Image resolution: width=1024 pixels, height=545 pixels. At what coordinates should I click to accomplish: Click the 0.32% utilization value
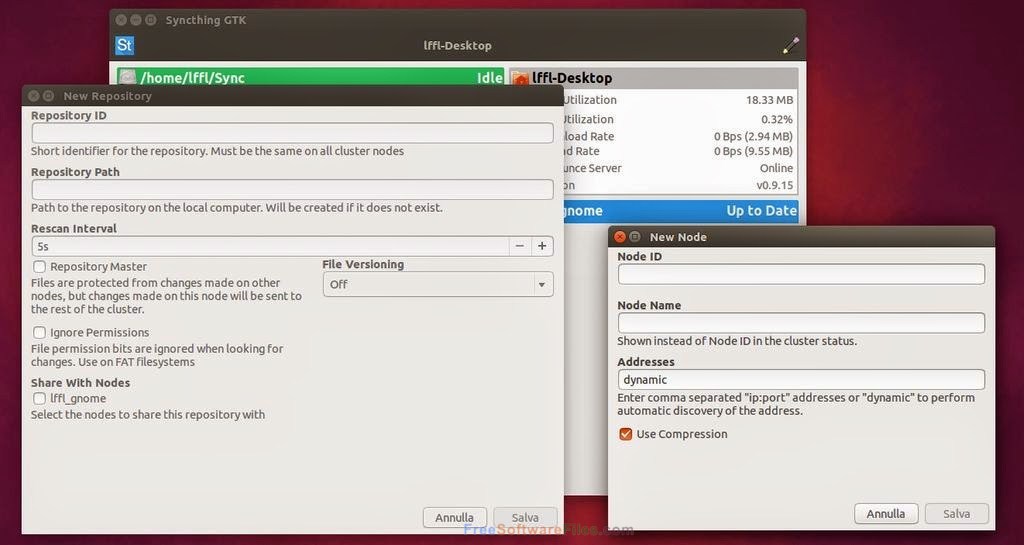777,119
